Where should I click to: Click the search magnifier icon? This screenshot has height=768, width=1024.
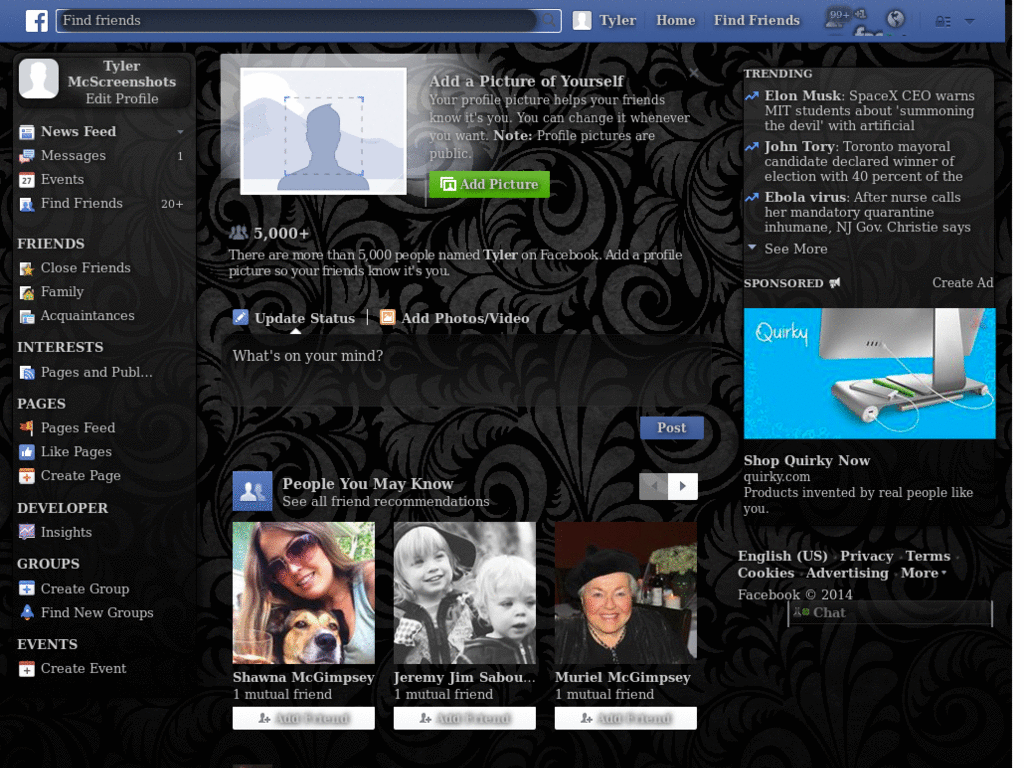[550, 21]
